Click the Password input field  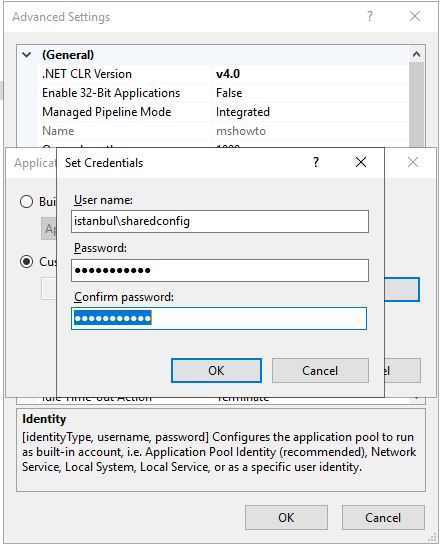(220, 270)
